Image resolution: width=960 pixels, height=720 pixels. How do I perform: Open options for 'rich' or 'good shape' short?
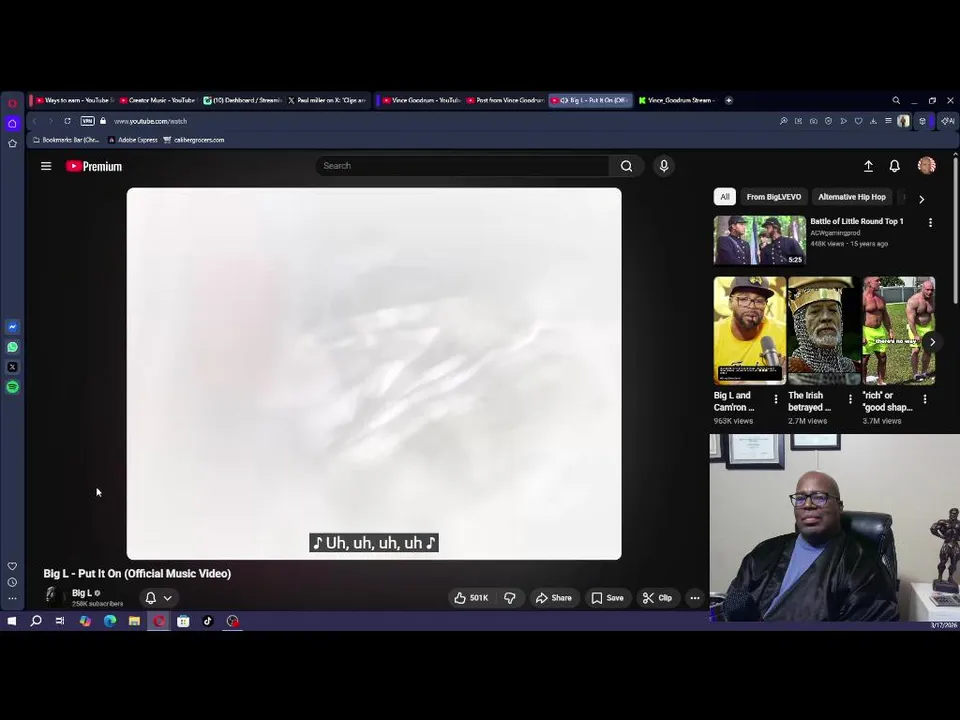click(924, 399)
